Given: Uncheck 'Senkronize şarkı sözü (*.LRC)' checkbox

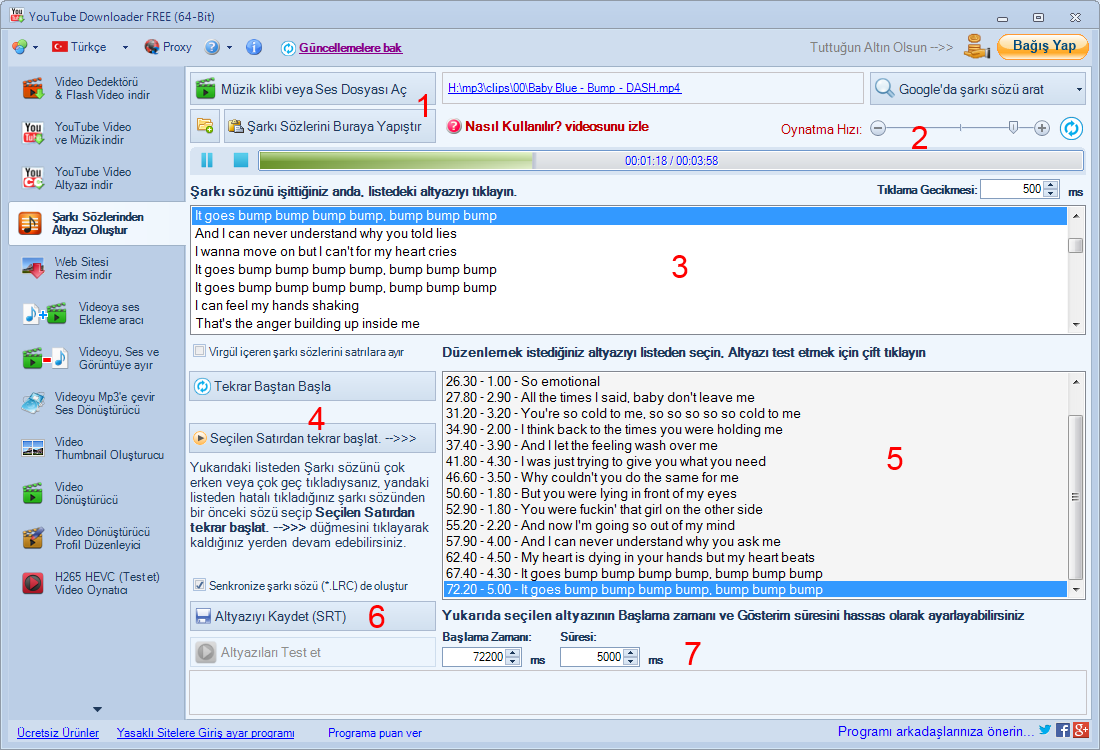Looking at the screenshot, I should click(200, 585).
